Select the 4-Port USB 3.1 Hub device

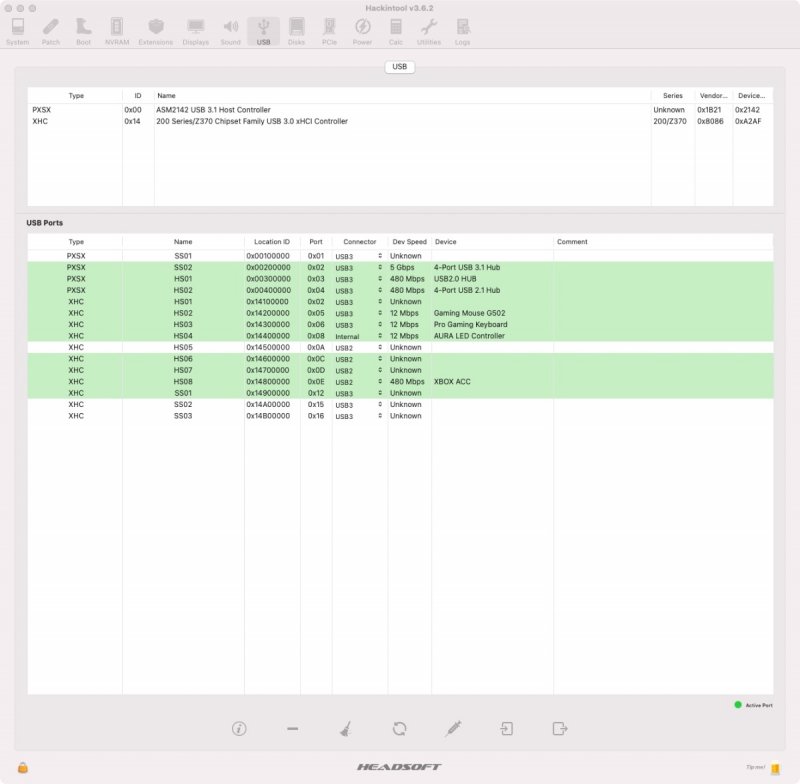[x=467, y=267]
